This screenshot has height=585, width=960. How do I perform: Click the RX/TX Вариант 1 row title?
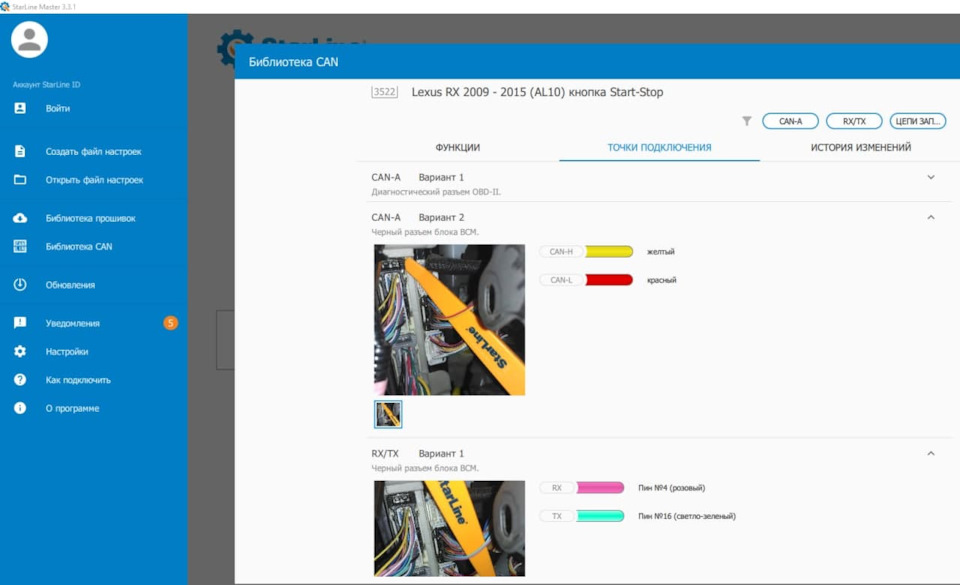418,453
